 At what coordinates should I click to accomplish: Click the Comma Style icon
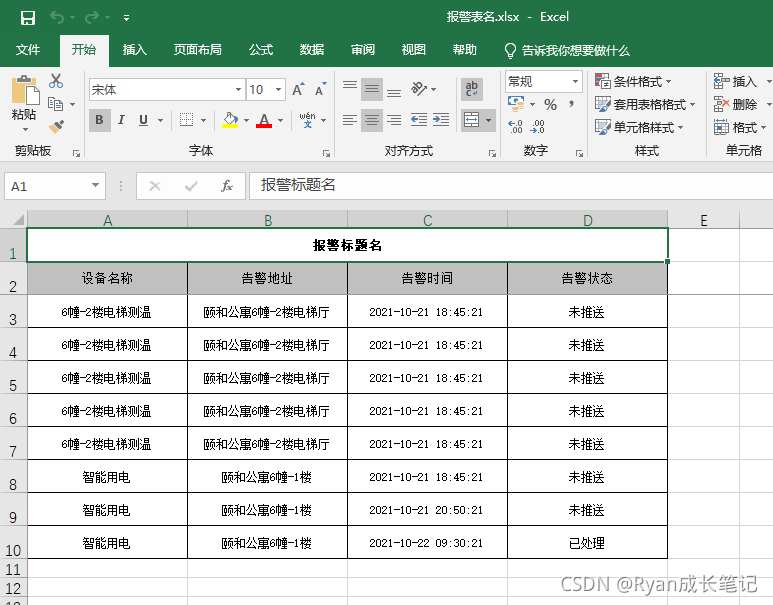click(x=572, y=104)
